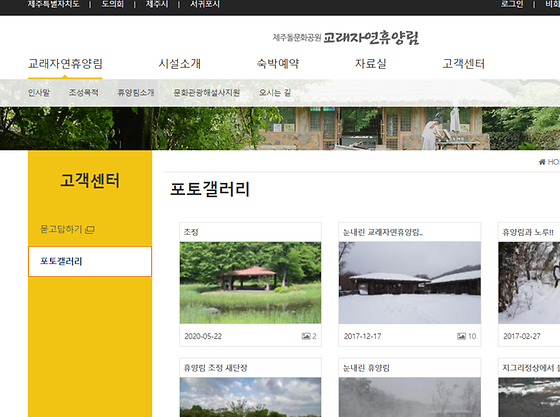Image resolution: width=560 pixels, height=417 pixels.
Task: Select the 문화관광해설사지원 submenu item
Action: (206, 93)
